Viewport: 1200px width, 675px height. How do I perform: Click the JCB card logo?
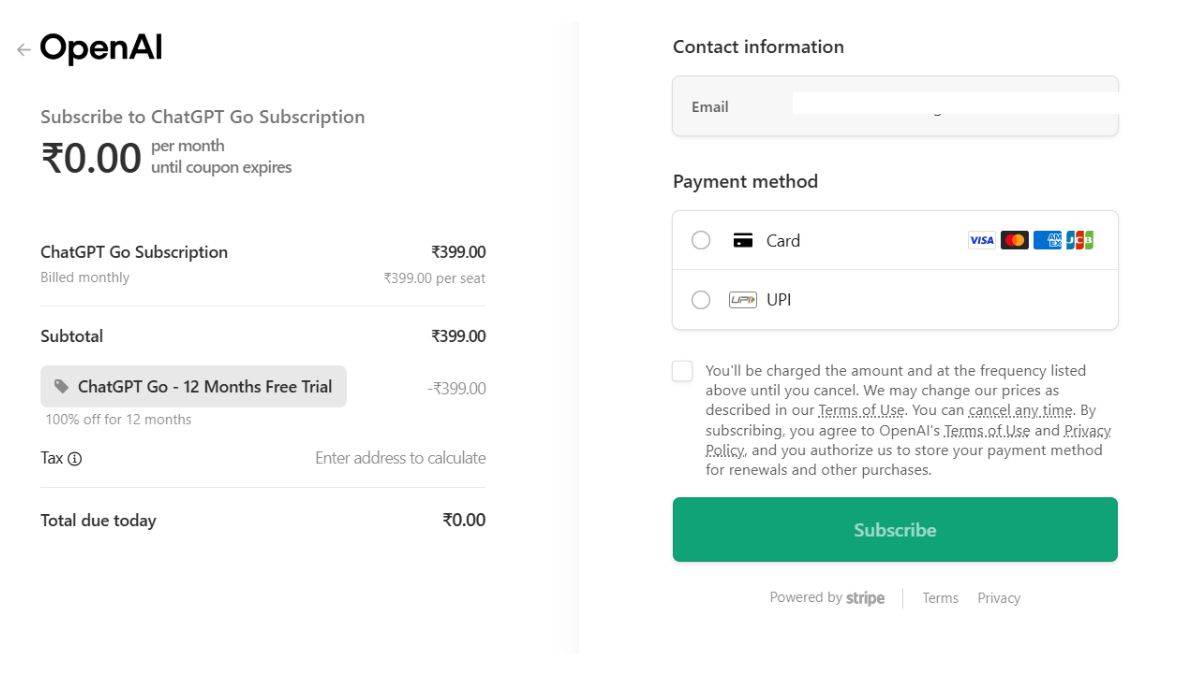1080,240
